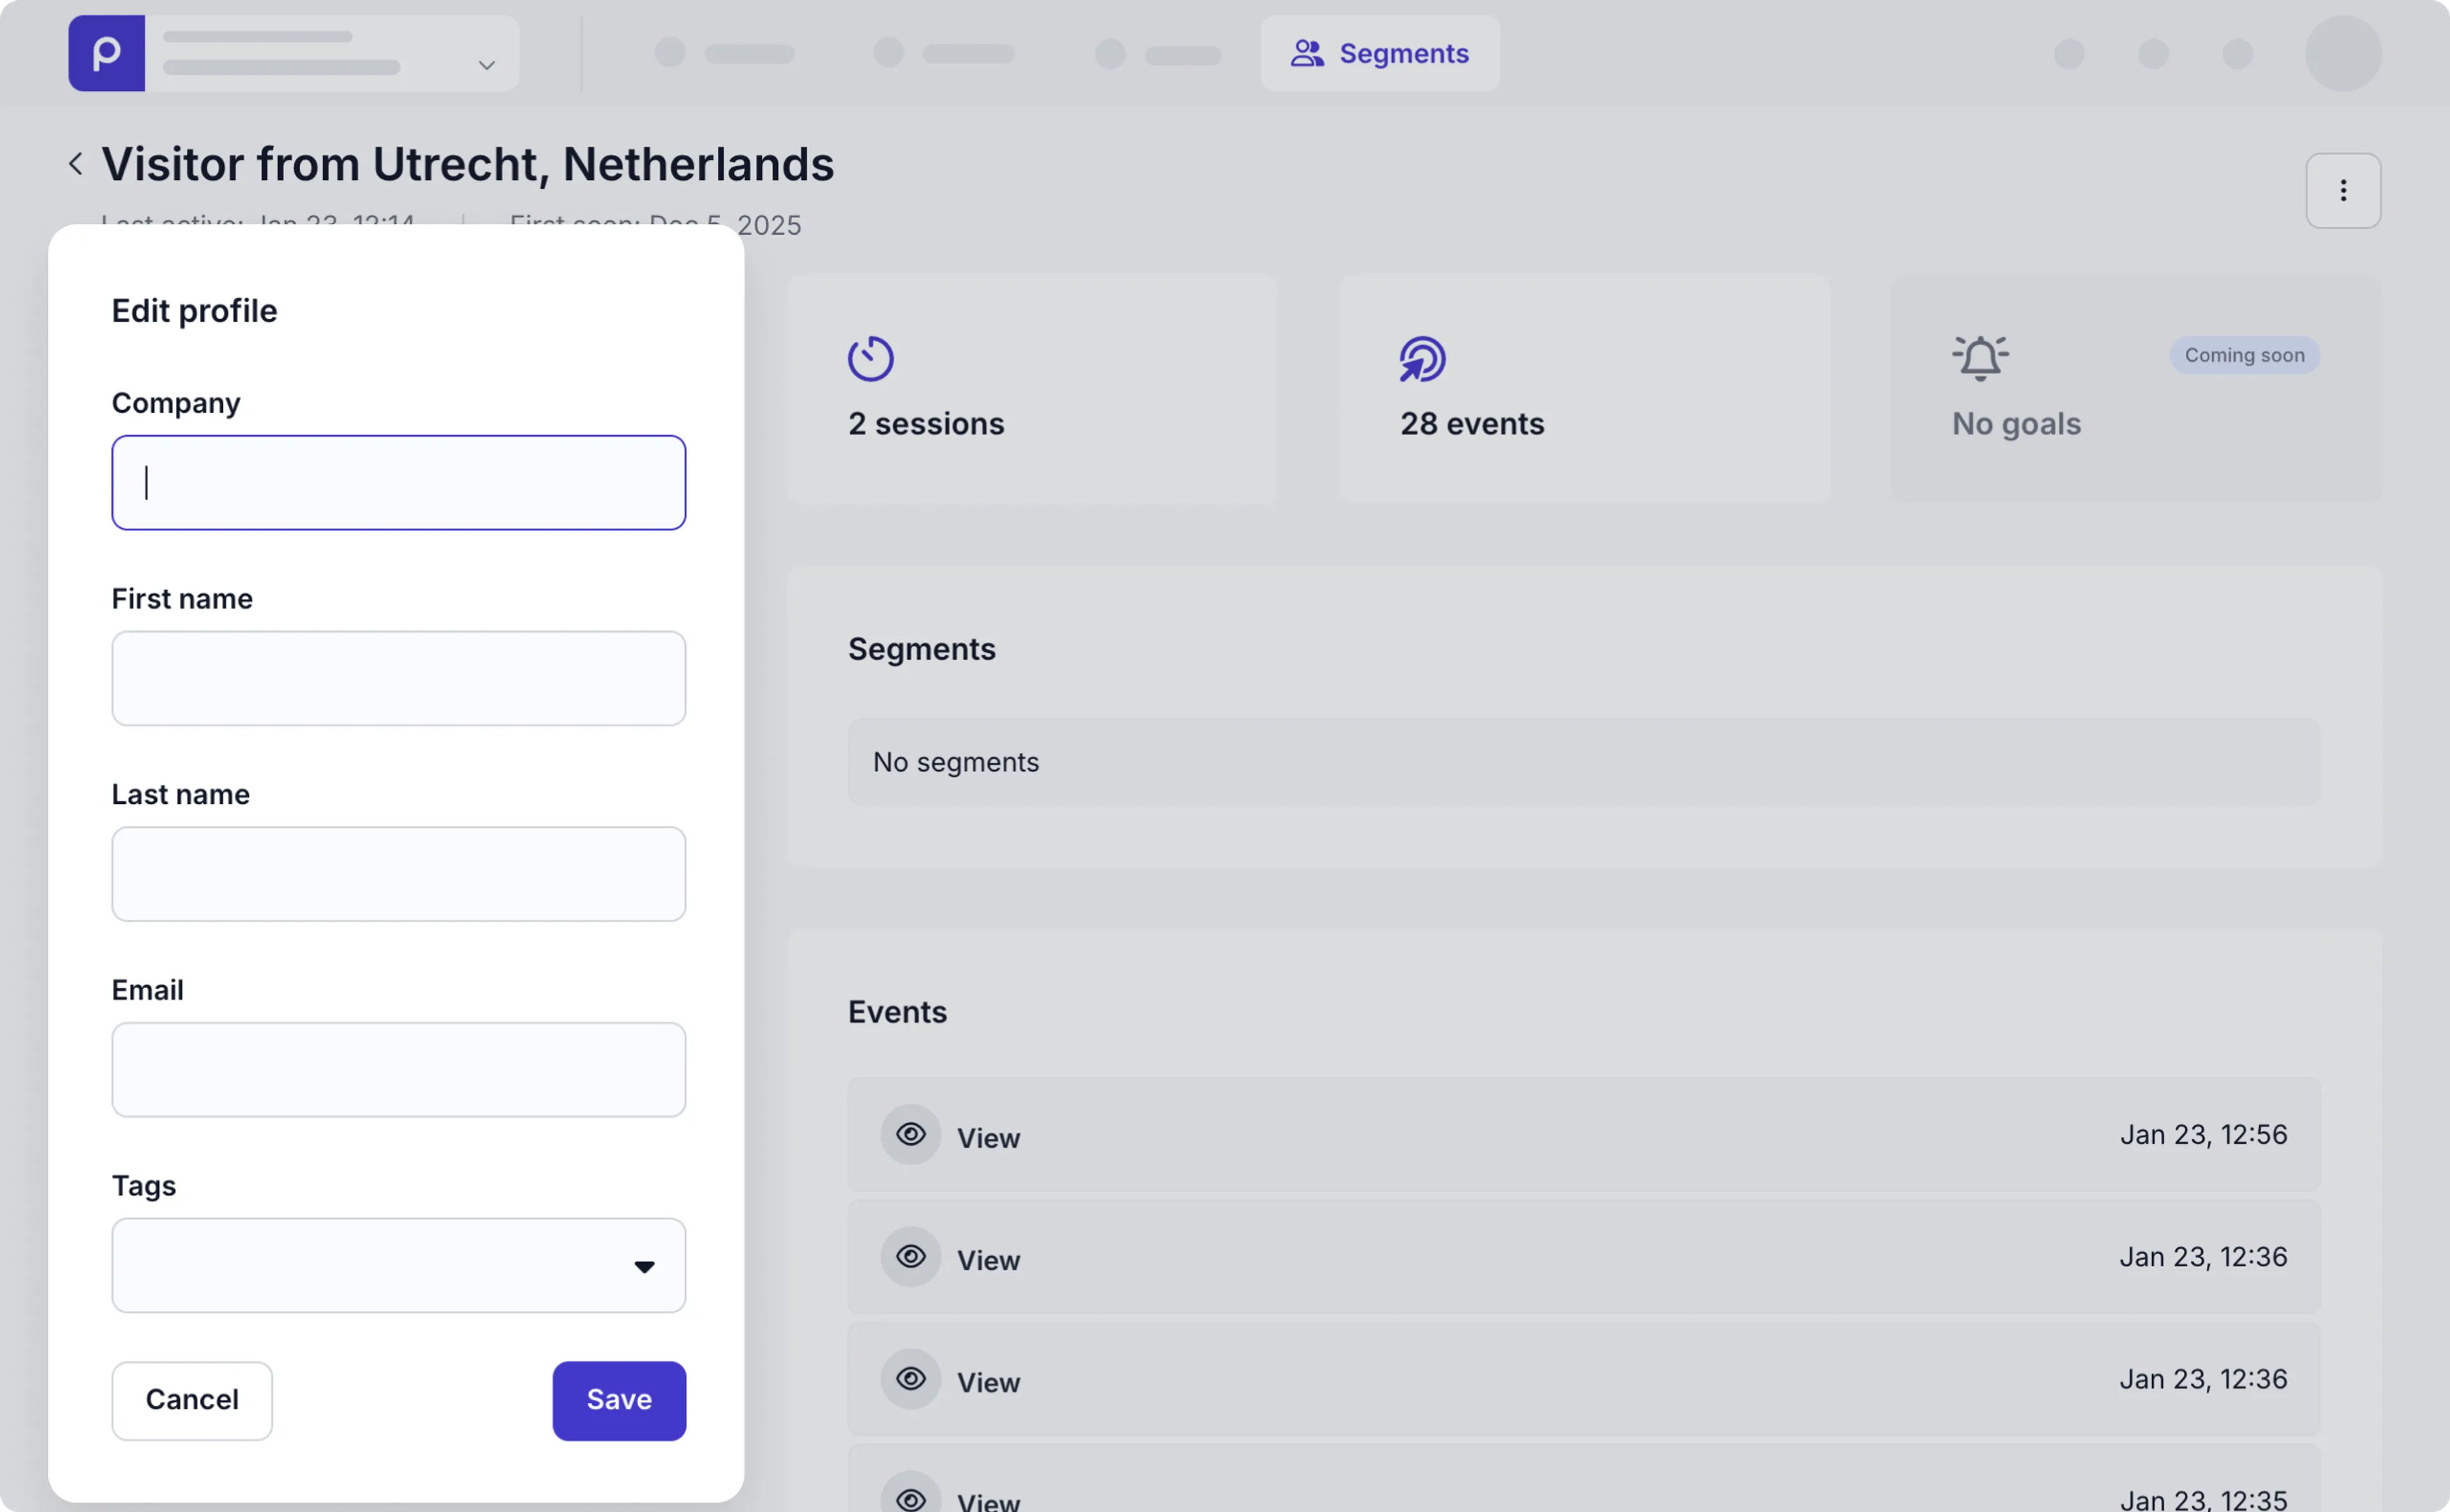
Task: Click eye icon of first 12:36 event
Action: [910, 1256]
